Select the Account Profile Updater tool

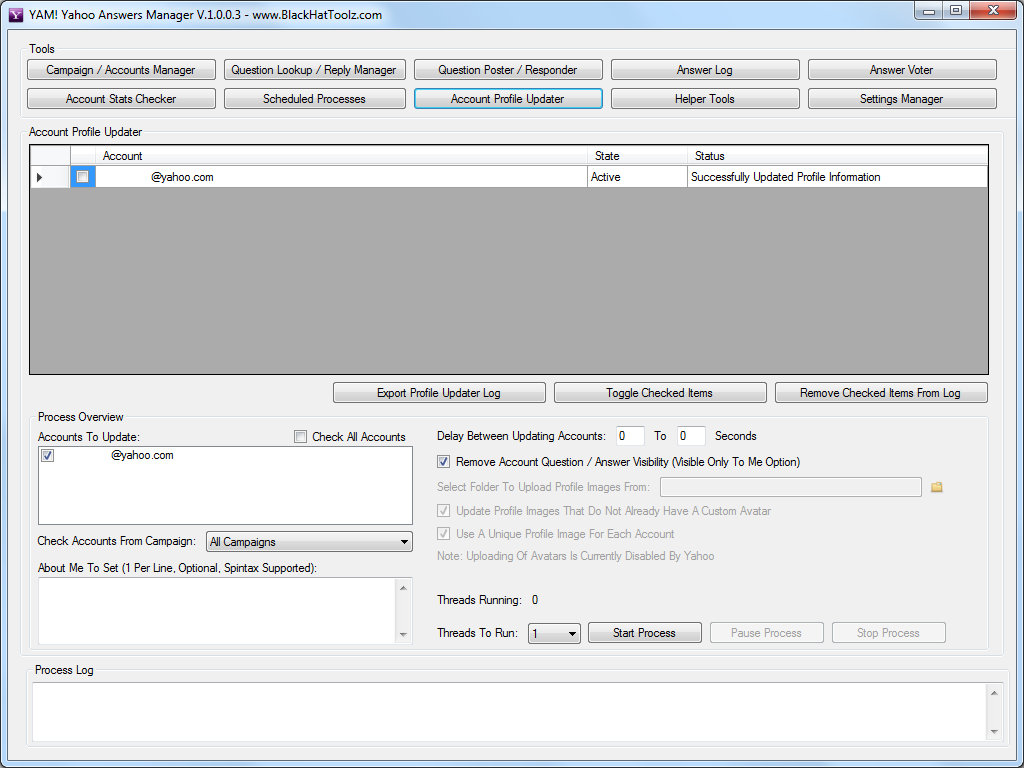click(x=507, y=99)
